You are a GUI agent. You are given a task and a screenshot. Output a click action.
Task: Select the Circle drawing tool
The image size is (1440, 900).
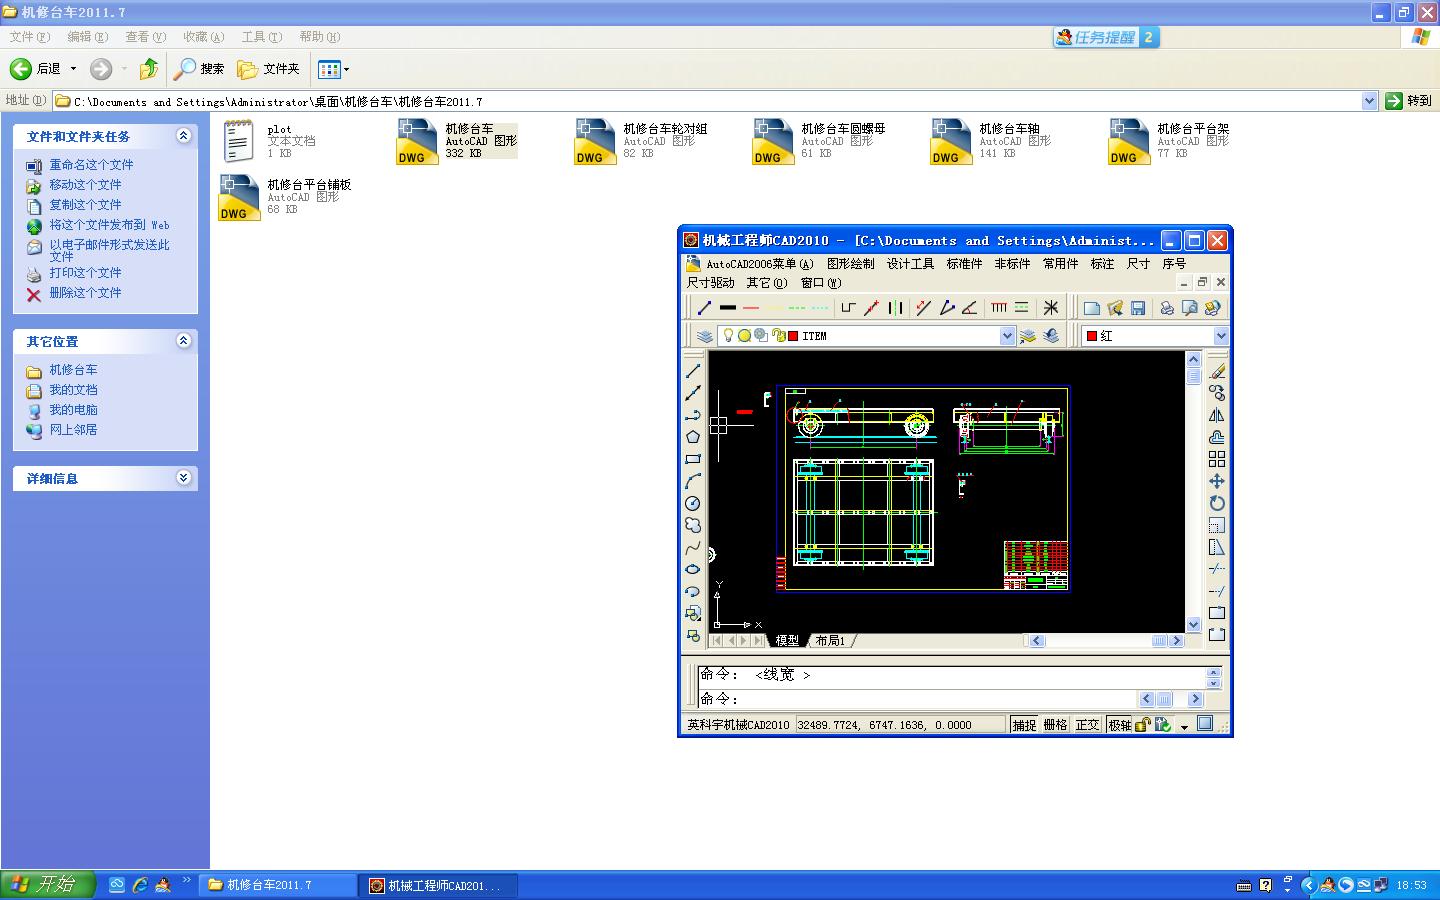coord(693,503)
